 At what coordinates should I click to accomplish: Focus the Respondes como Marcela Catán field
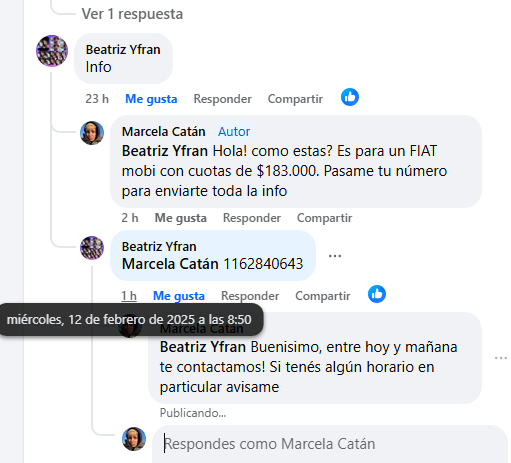330,444
